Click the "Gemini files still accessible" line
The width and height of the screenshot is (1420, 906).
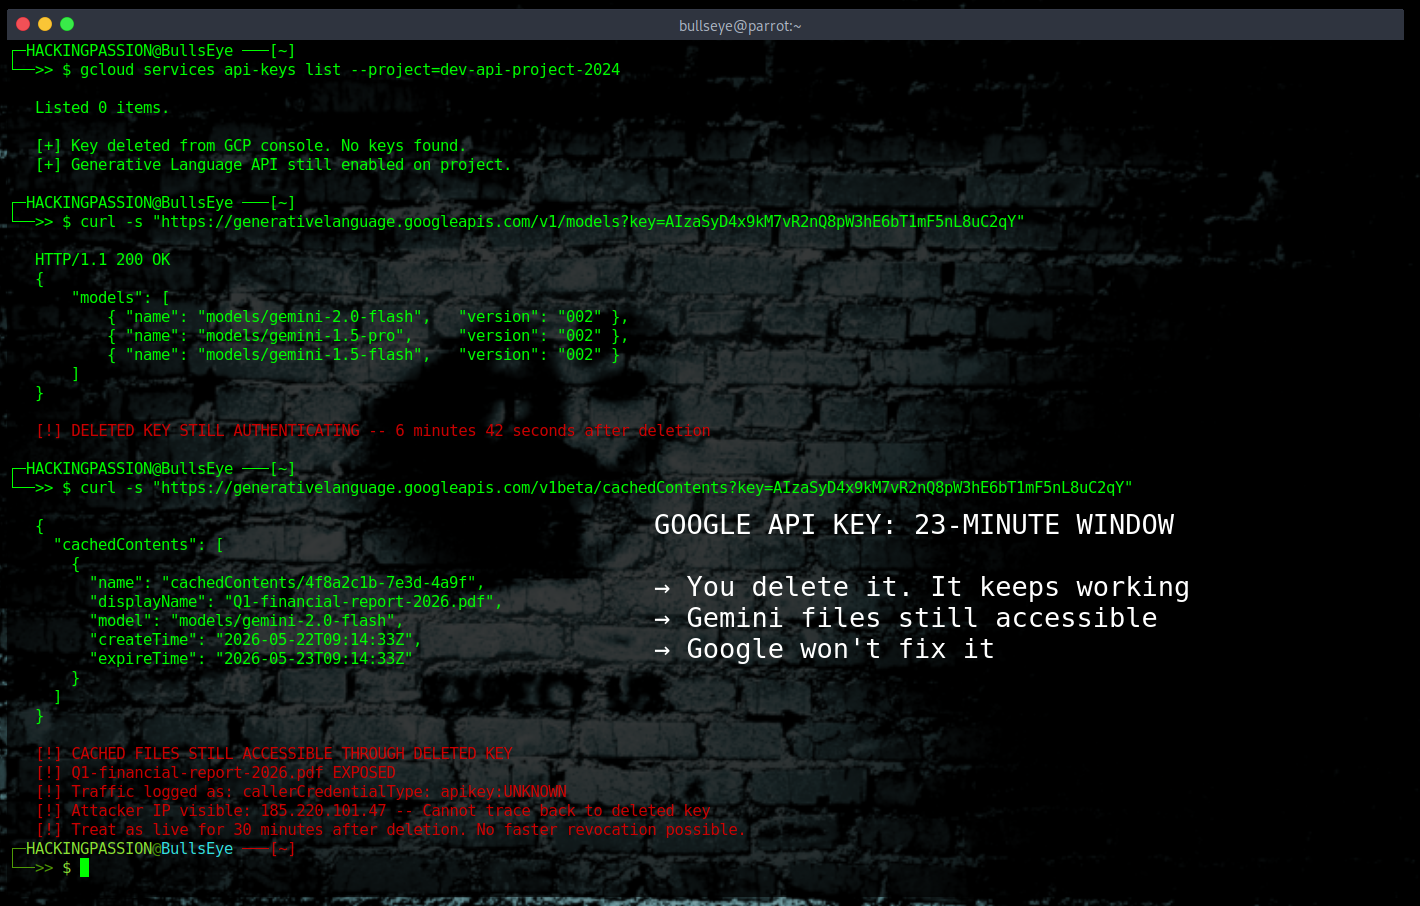click(x=906, y=618)
